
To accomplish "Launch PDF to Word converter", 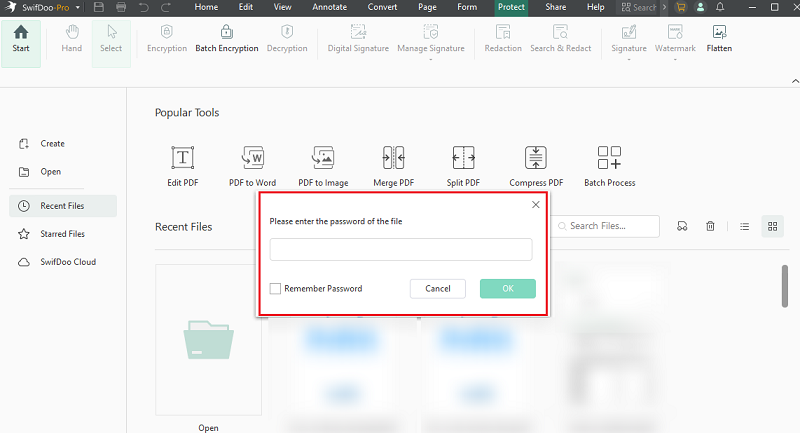I will (253, 166).
